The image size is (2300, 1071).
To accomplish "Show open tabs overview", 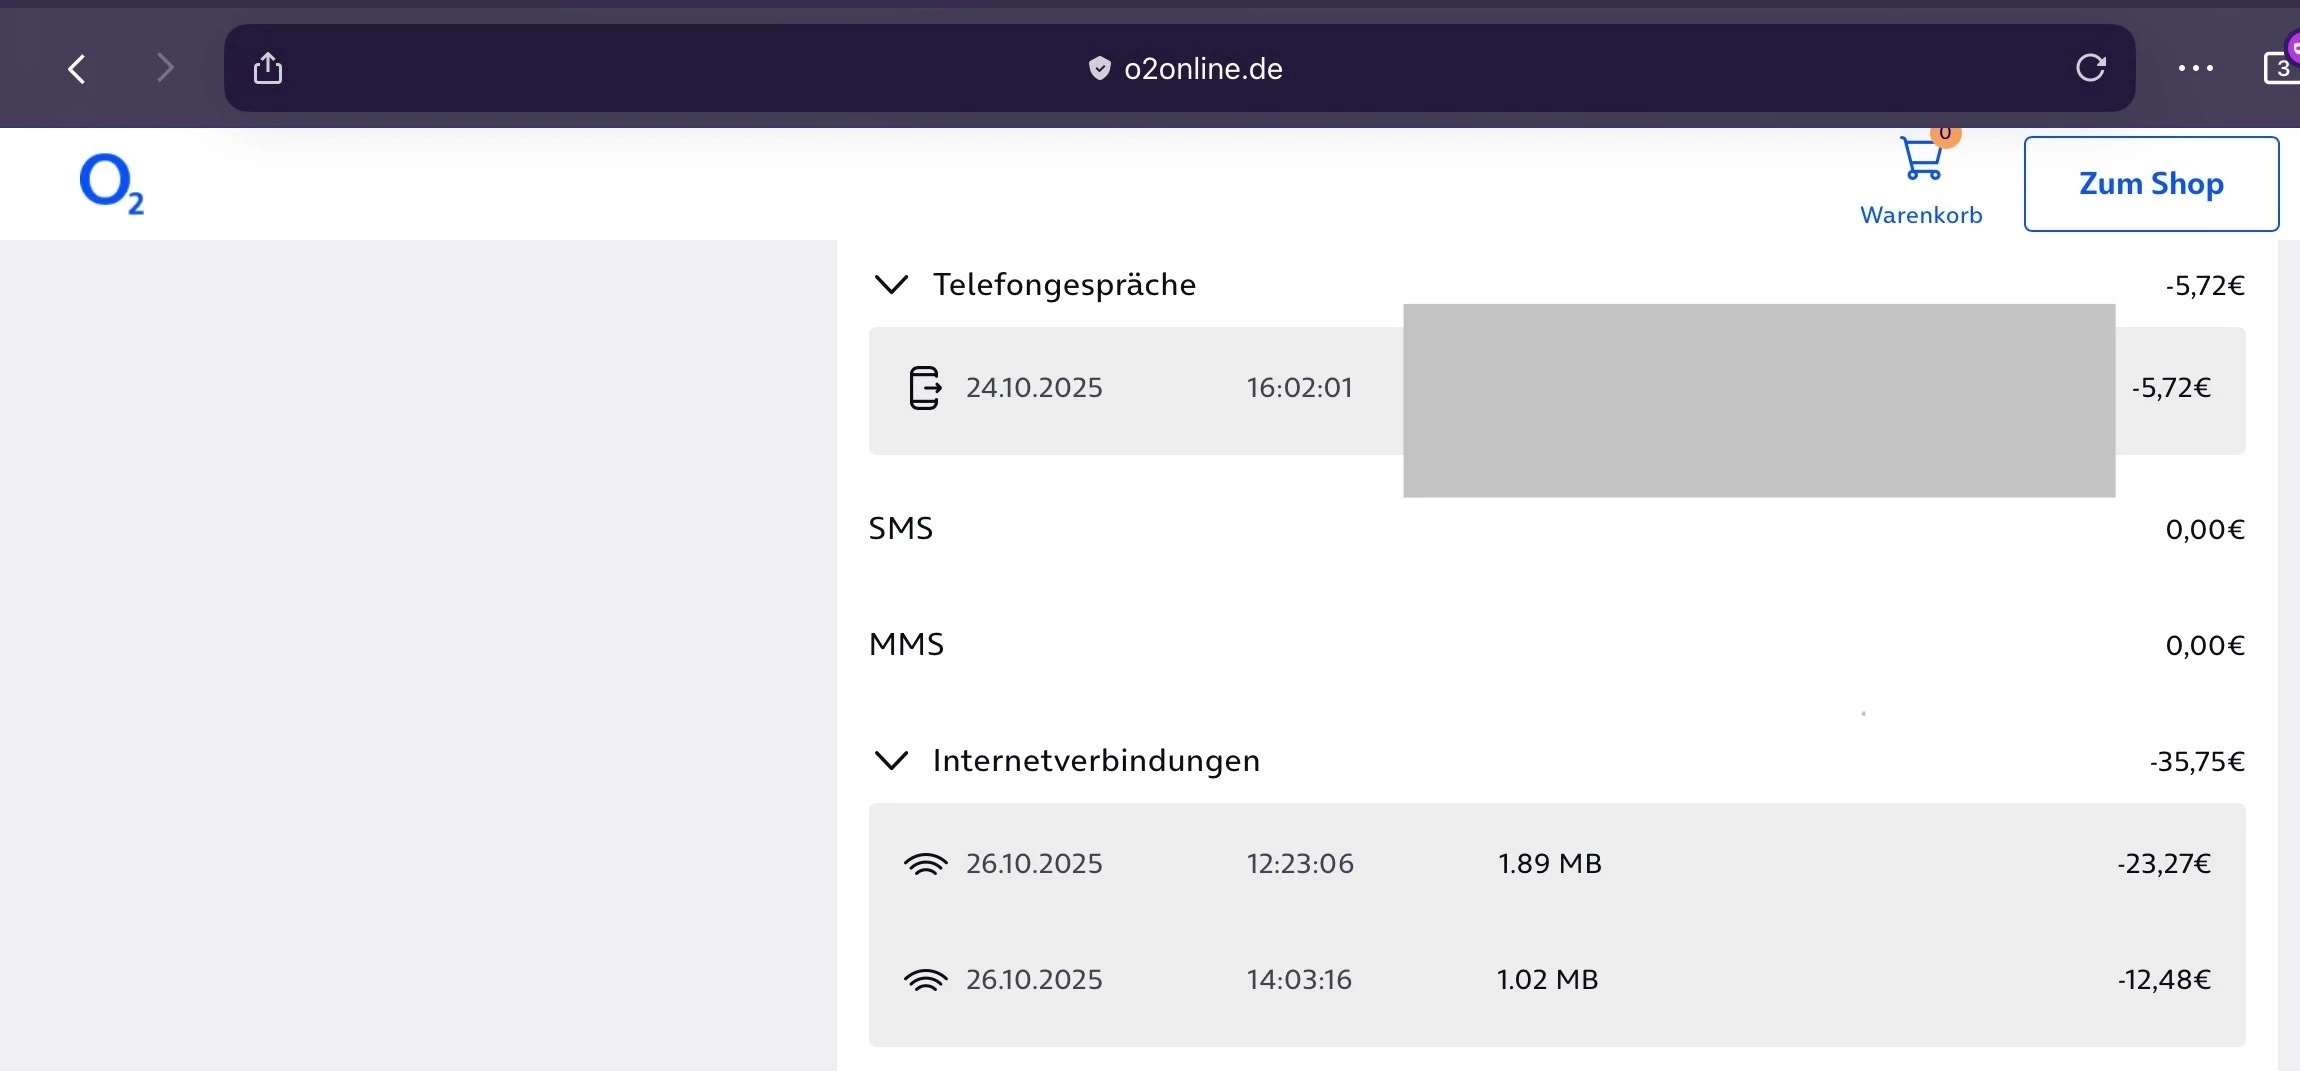I will click(2281, 68).
